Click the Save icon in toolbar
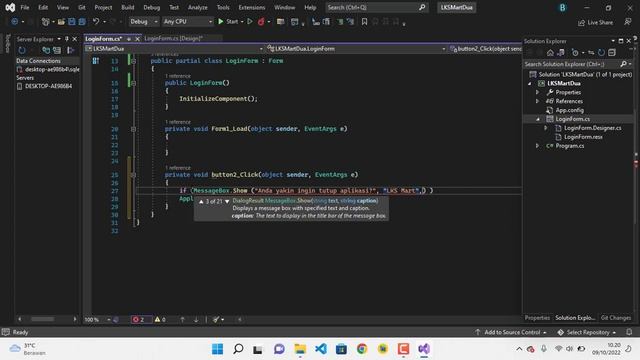Image resolution: width=640 pixels, height=360 pixels. point(72,22)
